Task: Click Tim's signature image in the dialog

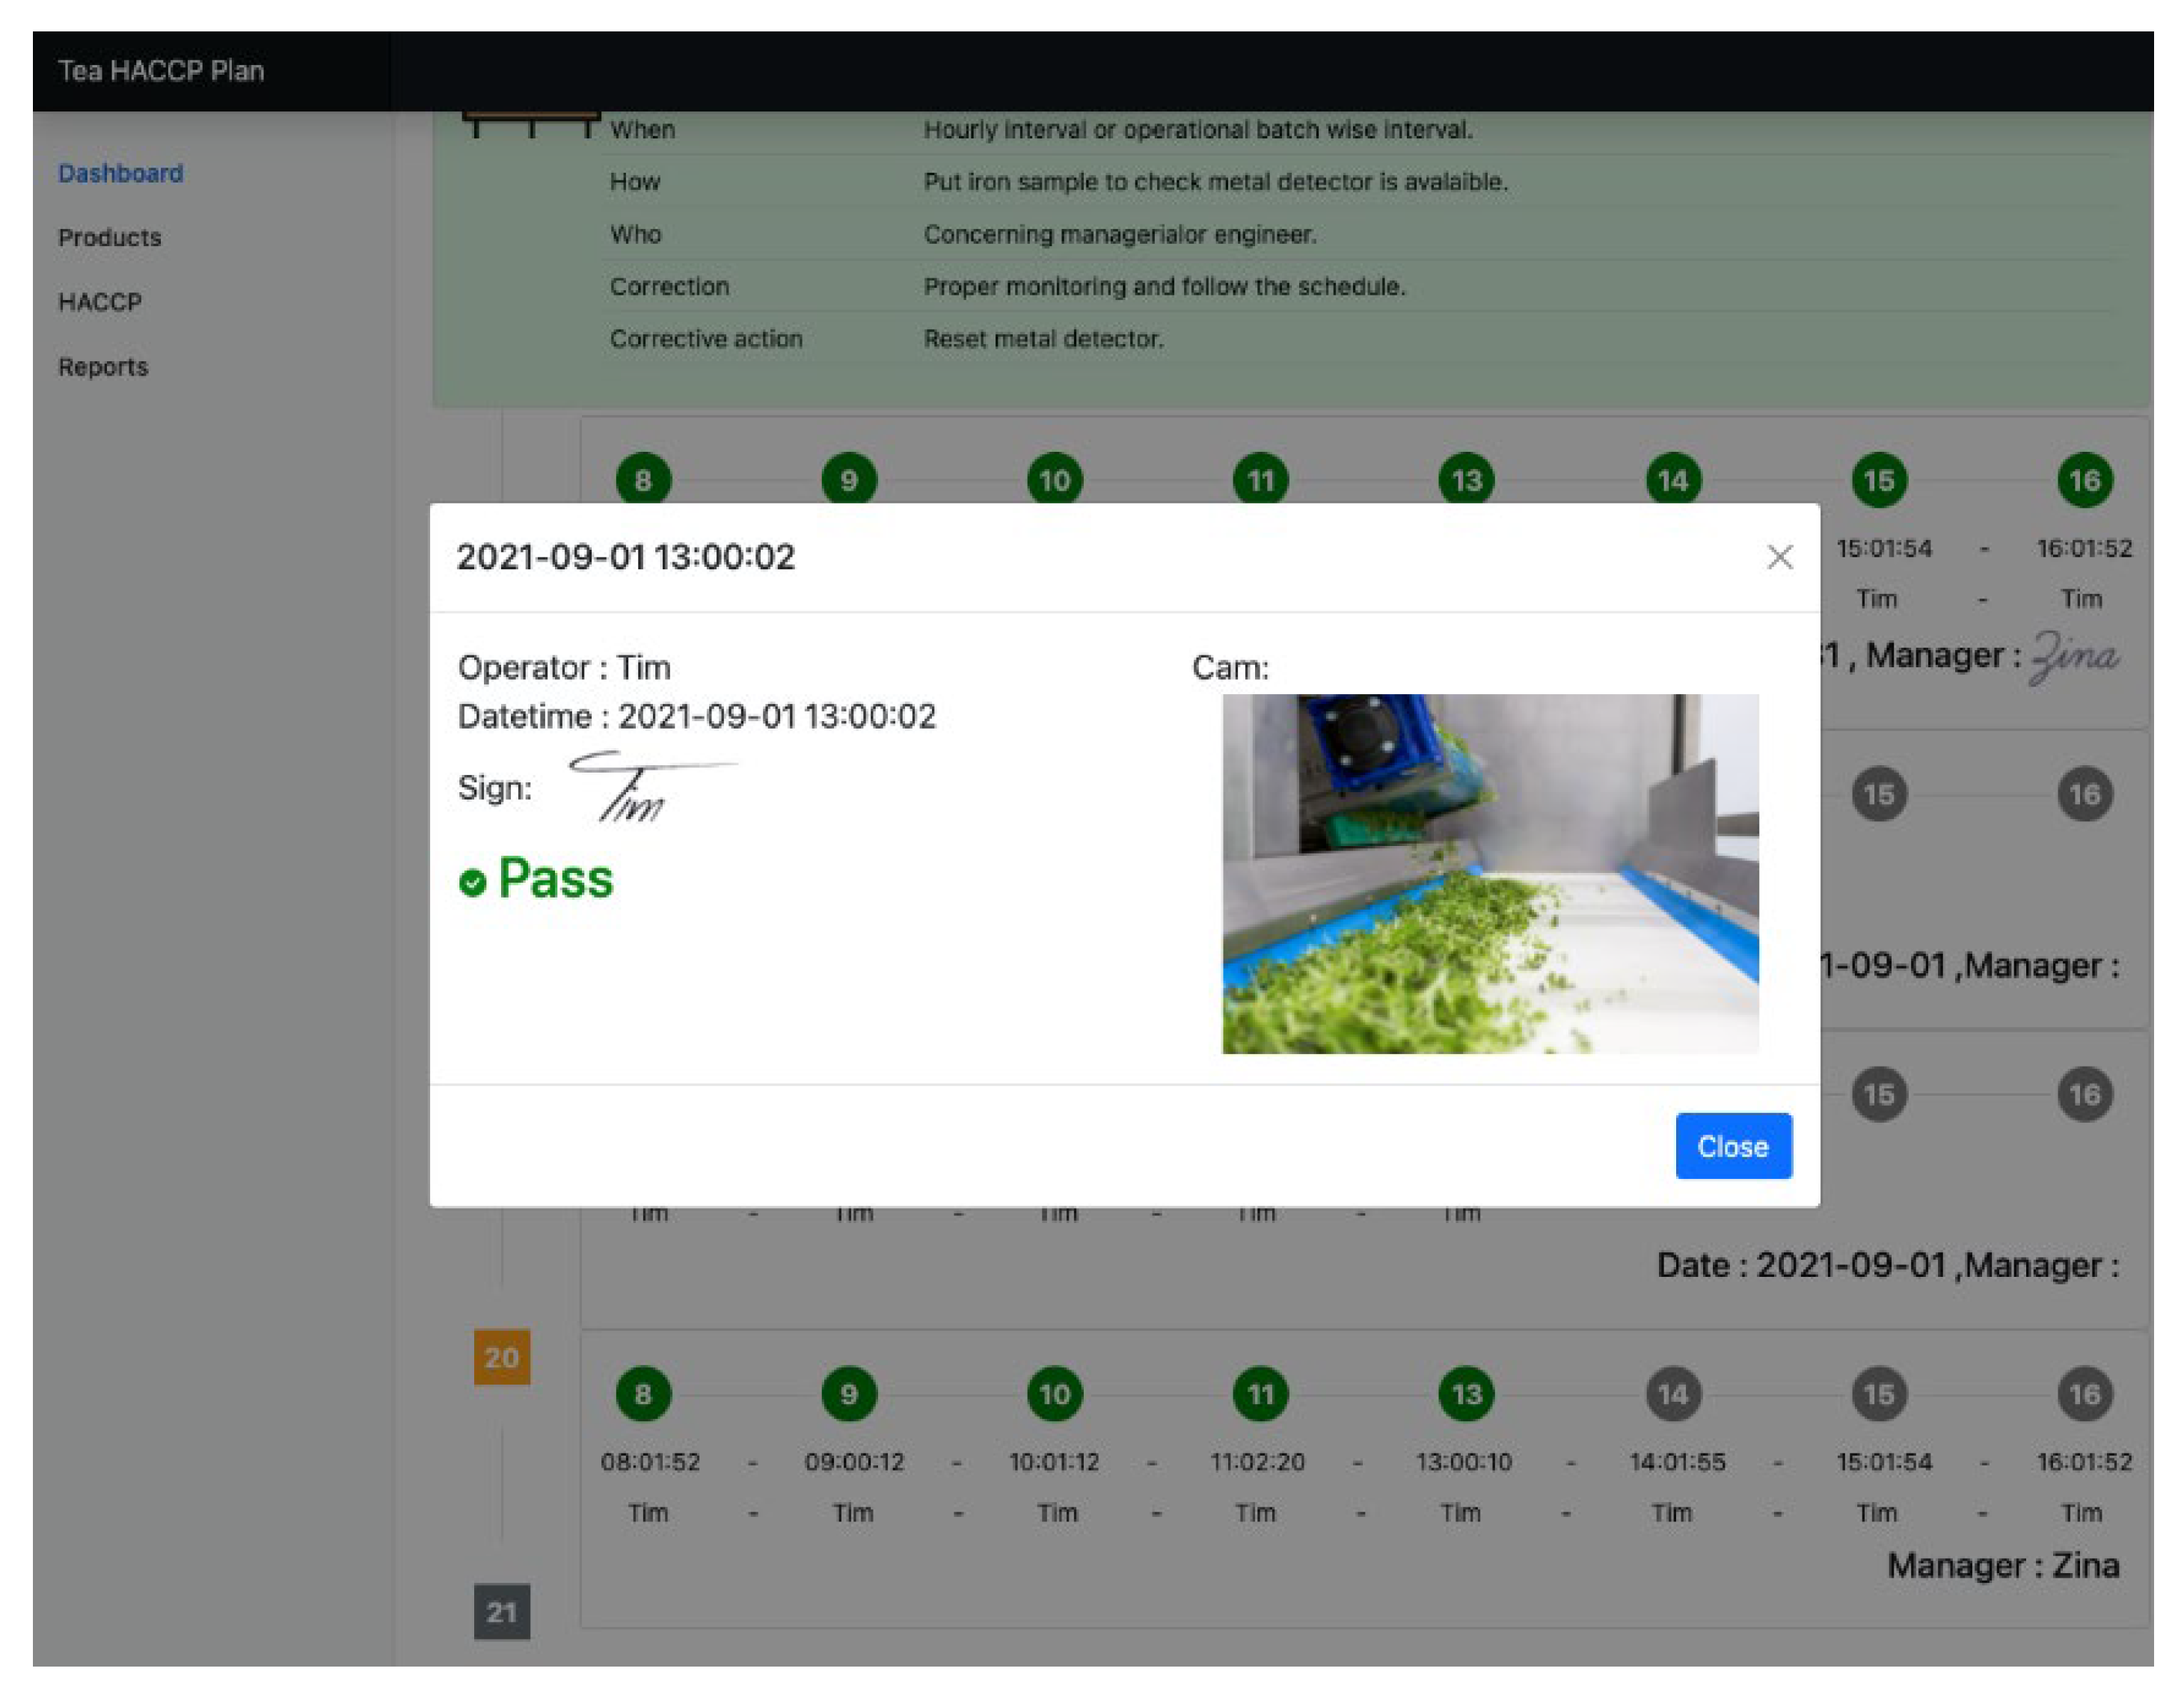Action: point(640,787)
